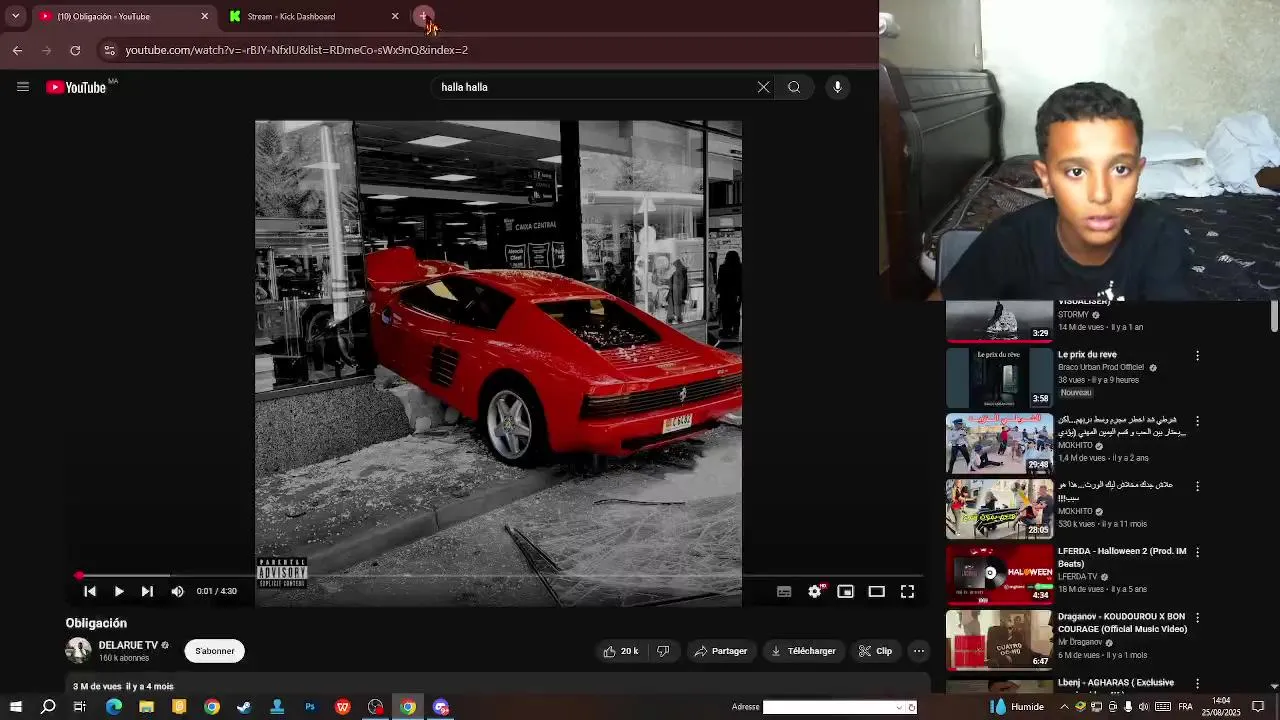Screen dimensions: 1280x720
Task: Enter fullscreen mode
Action: pos(907,591)
